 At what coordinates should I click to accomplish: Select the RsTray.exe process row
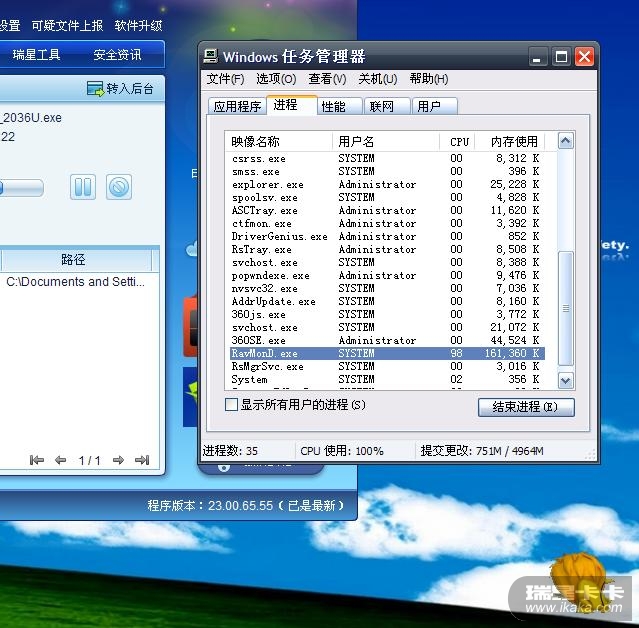coord(385,249)
